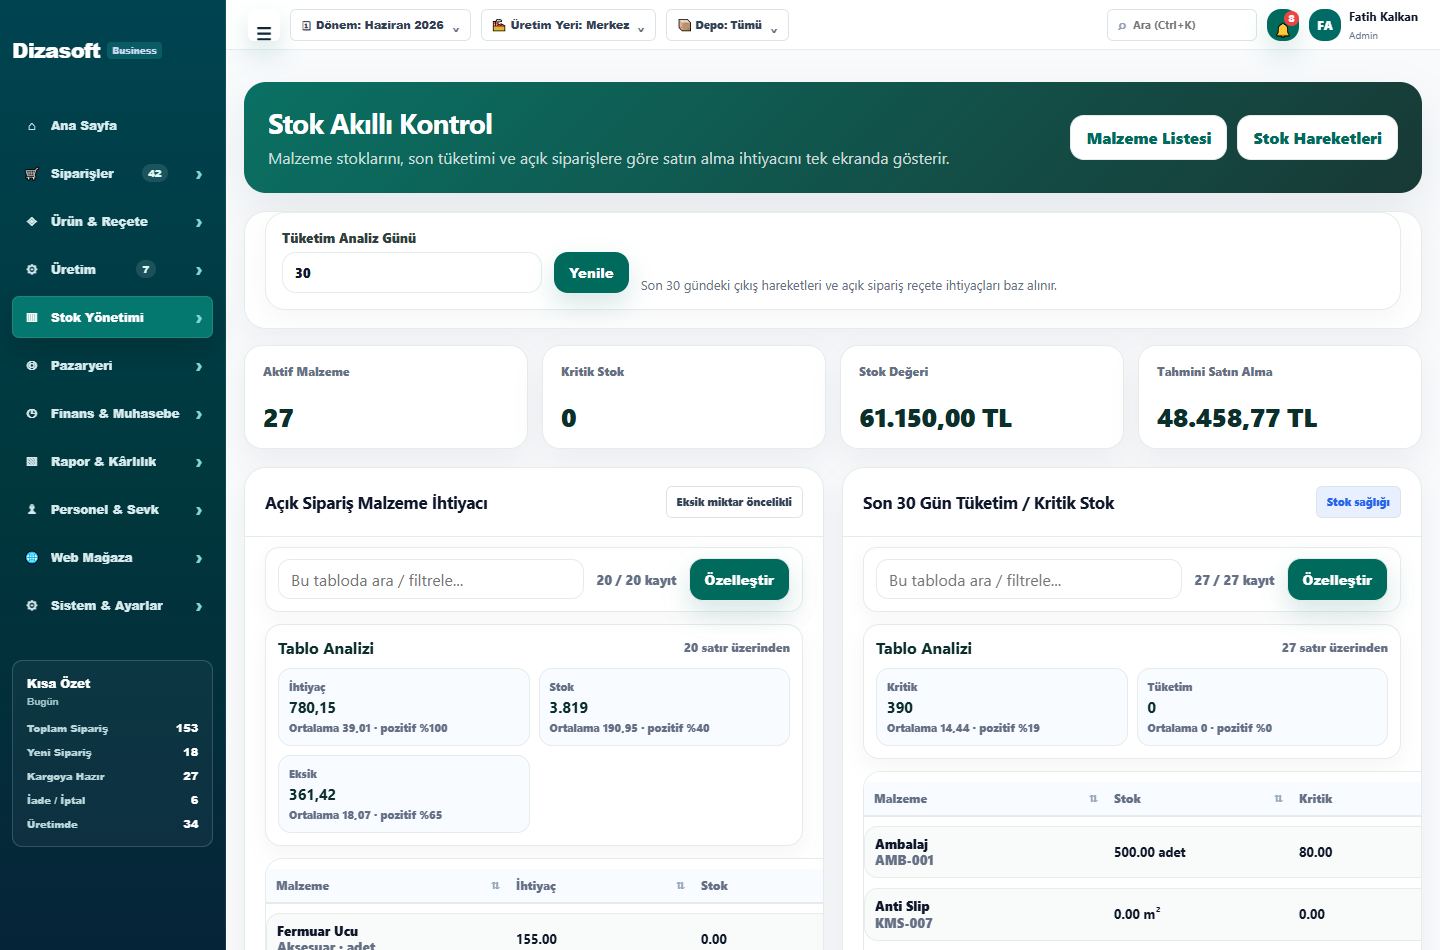Focus the Tüketim Analiz Günü field
Image resolution: width=1440 pixels, height=950 pixels.
(x=412, y=273)
